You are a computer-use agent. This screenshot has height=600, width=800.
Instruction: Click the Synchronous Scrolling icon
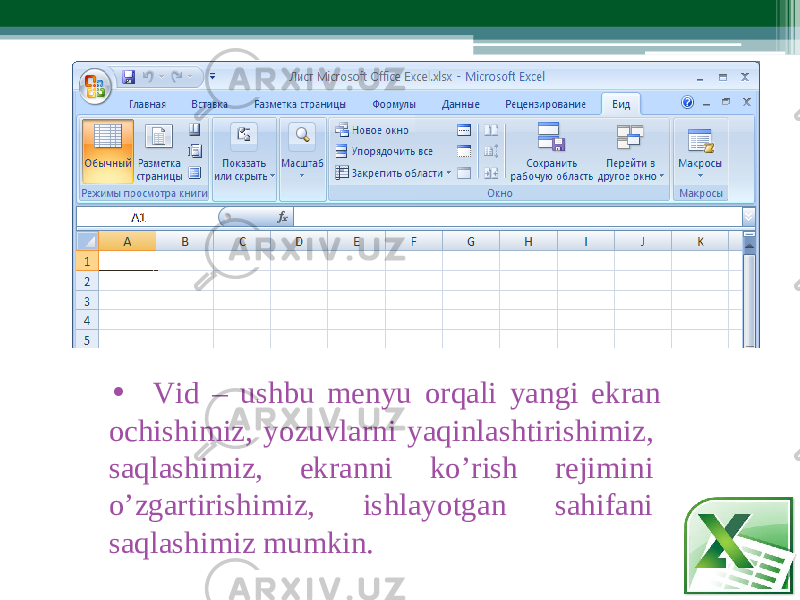coord(491,152)
